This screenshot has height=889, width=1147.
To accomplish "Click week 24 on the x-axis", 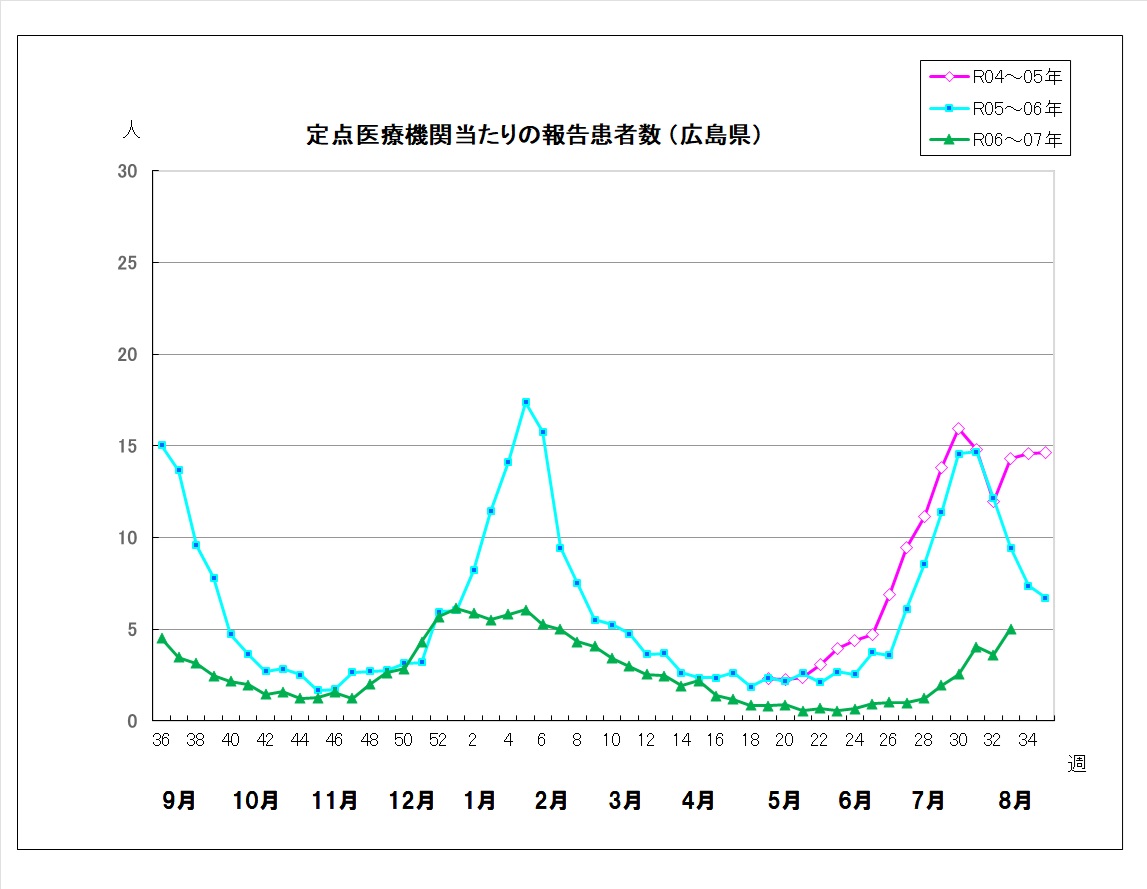I will [x=854, y=740].
